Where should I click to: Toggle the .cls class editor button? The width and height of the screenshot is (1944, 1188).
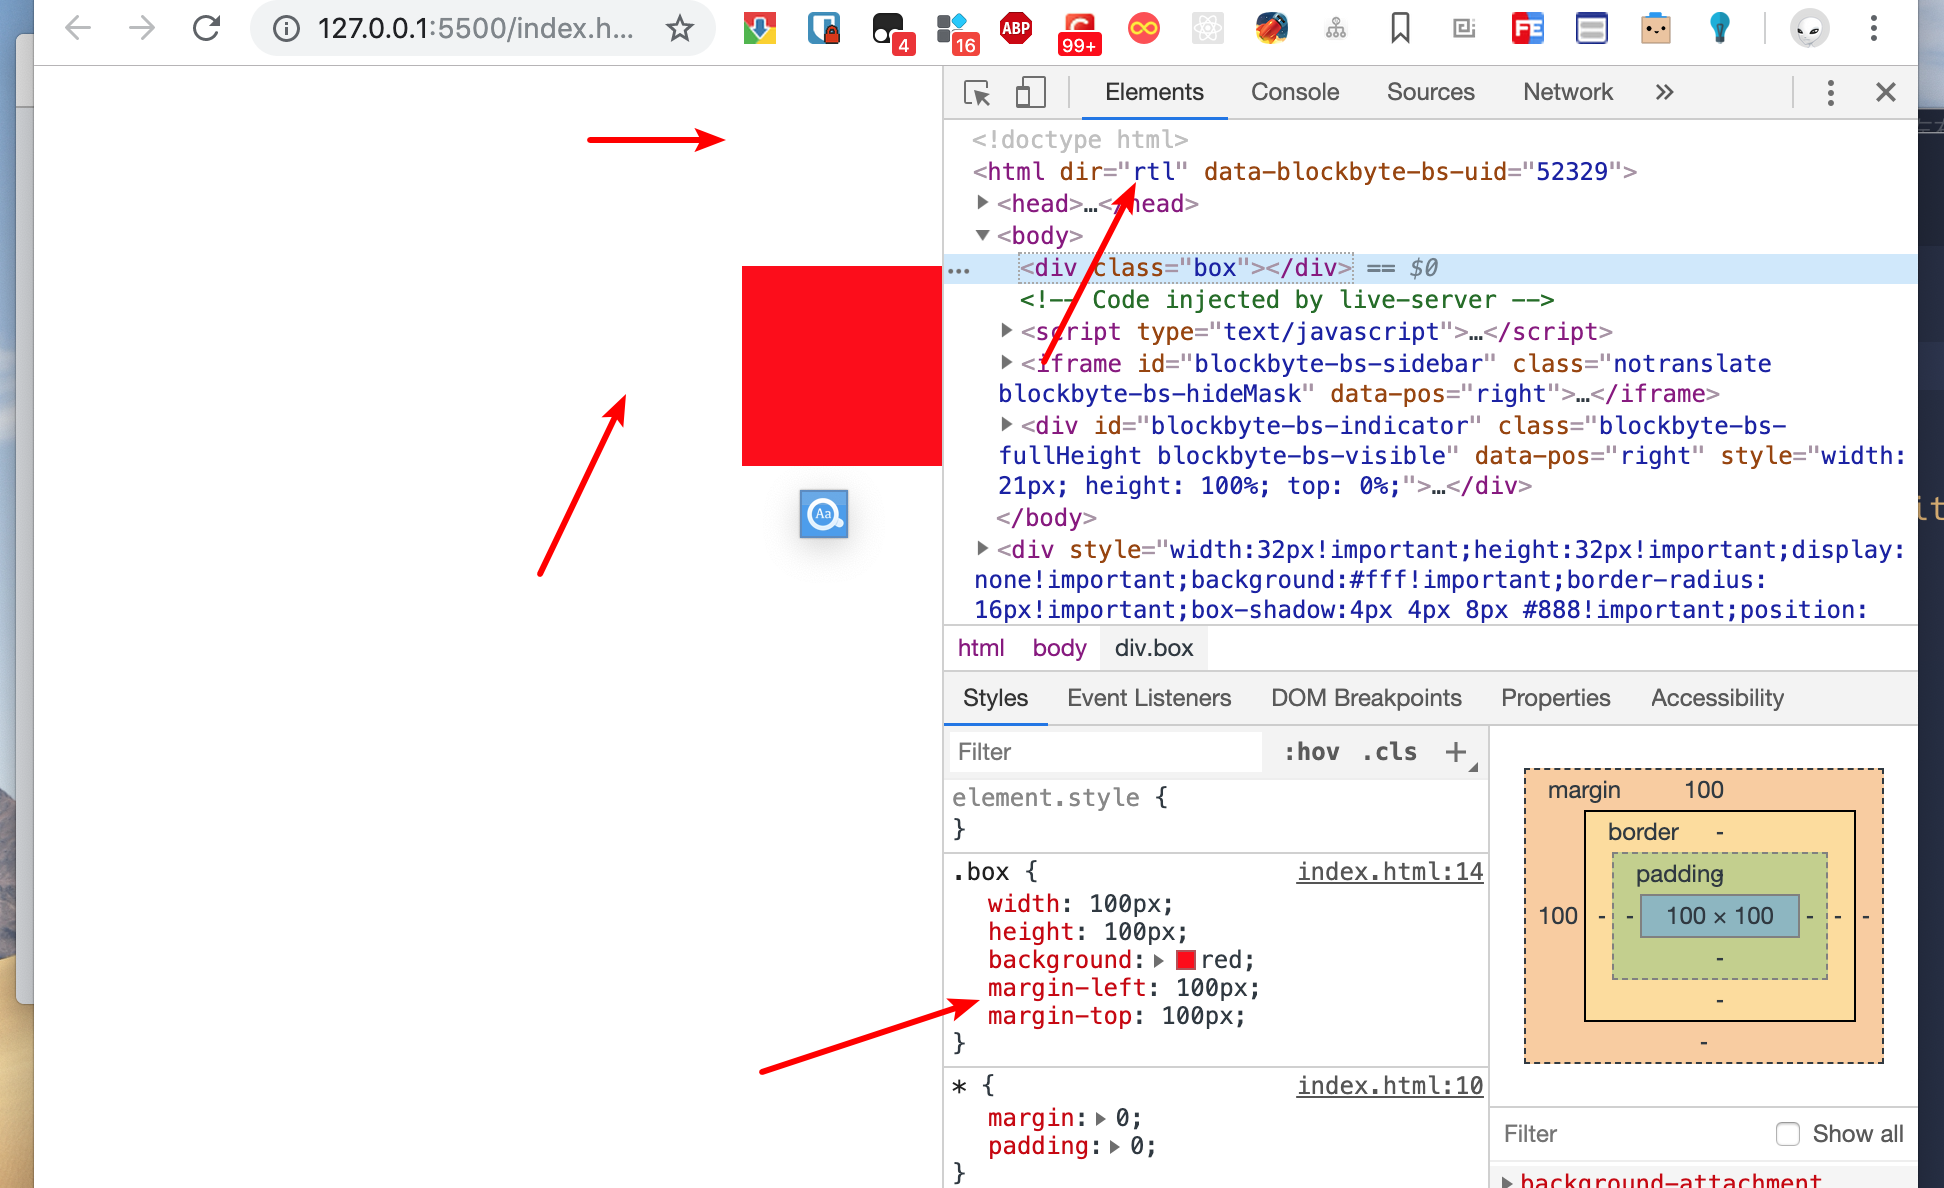[x=1389, y=752]
